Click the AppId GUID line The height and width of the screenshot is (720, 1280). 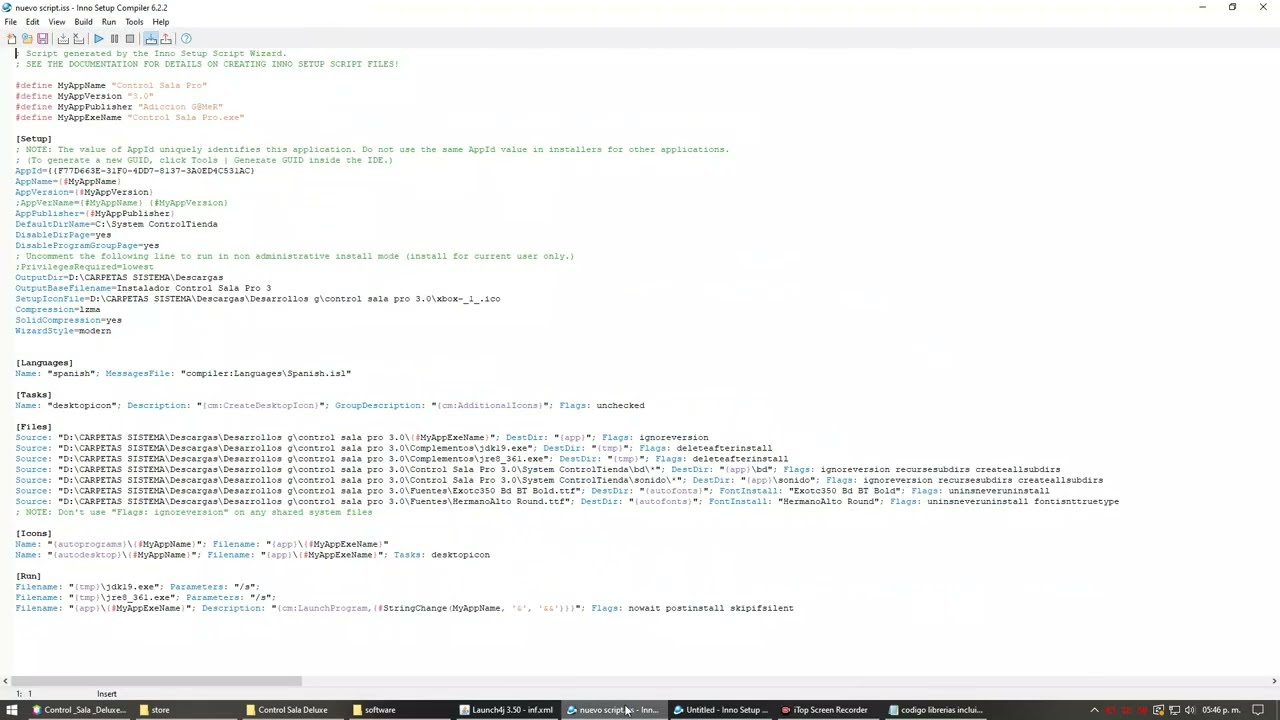[135, 171]
